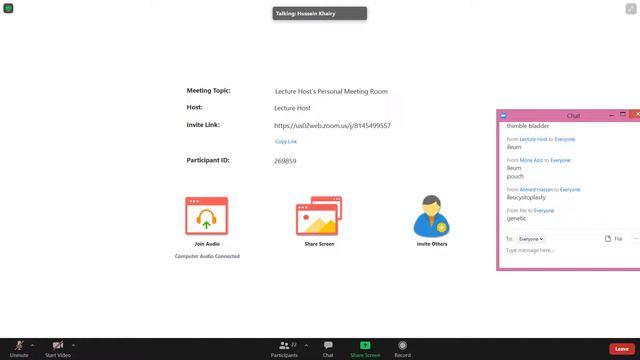Expand the arrow beside Participants
640x360 pixels.
pyautogui.click(x=306, y=345)
